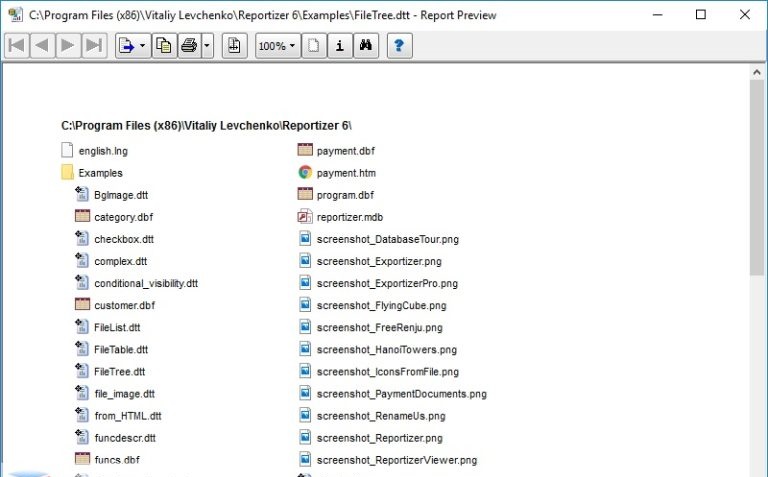Select text 'screenshot_FreeRenju.png'
Viewport: 768px width, 477px height.
[x=380, y=327]
